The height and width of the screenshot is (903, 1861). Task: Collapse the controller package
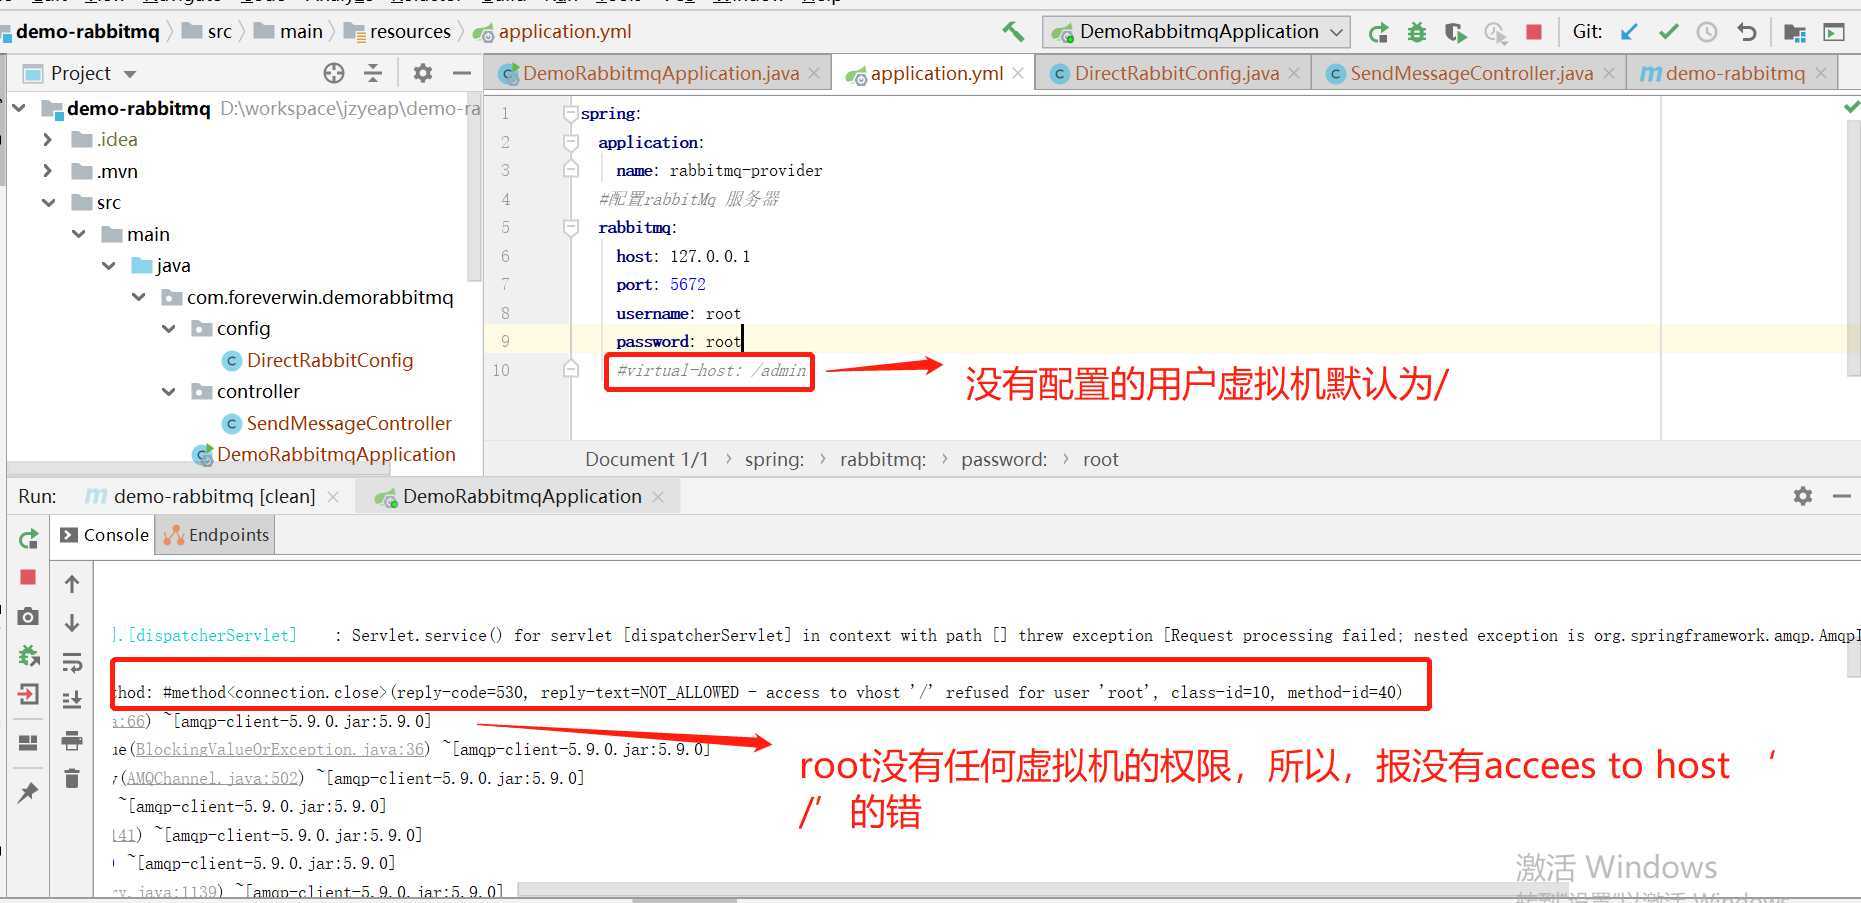(x=169, y=392)
